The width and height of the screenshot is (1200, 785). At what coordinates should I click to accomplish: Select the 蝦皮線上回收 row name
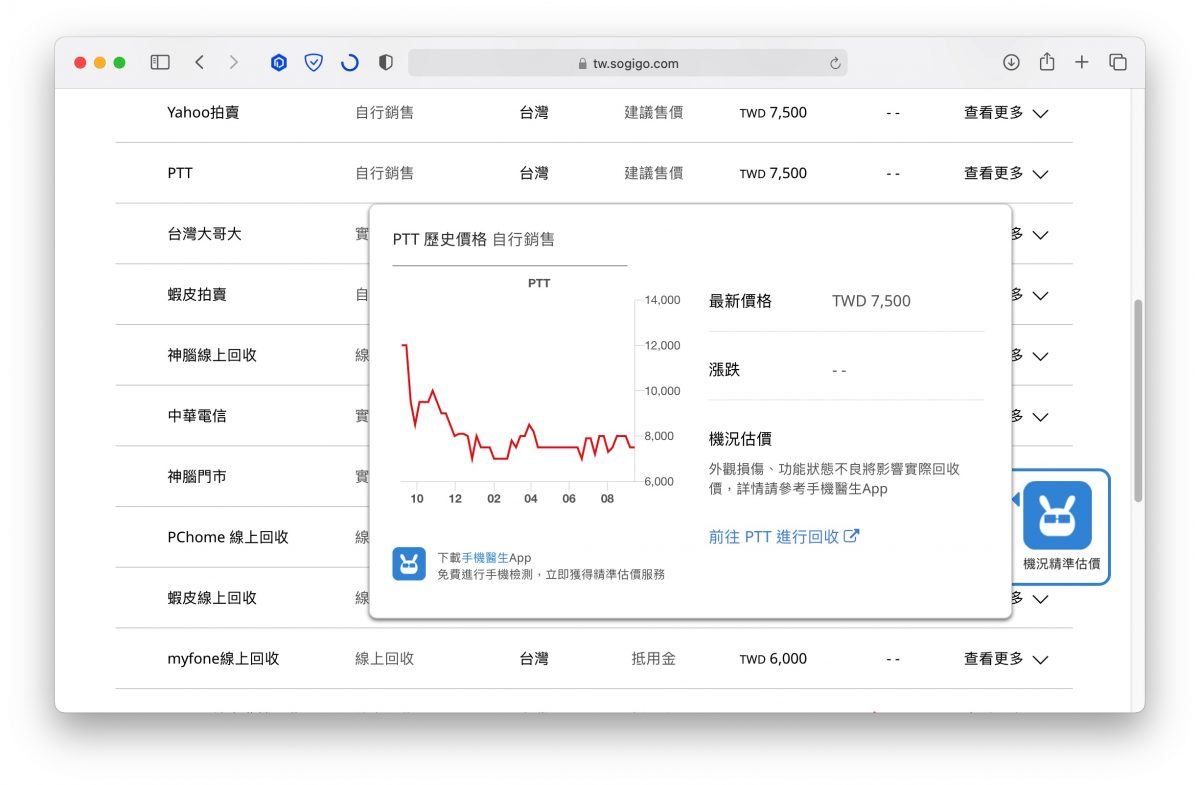pos(212,597)
